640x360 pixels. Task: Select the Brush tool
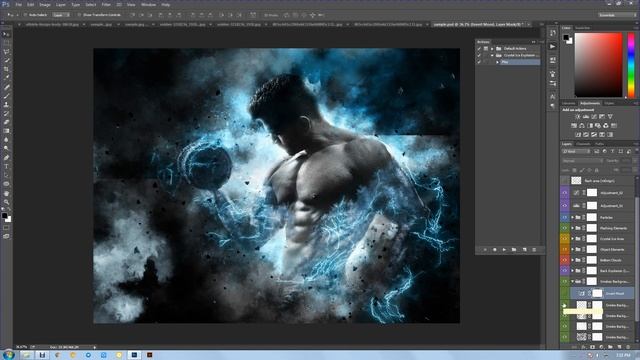click(x=6, y=96)
